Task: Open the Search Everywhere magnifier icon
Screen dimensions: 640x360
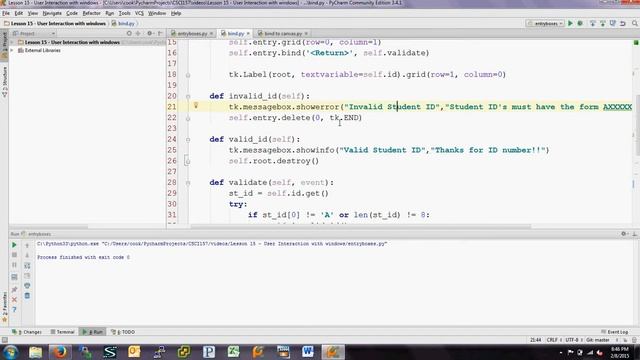Action: coord(635,23)
